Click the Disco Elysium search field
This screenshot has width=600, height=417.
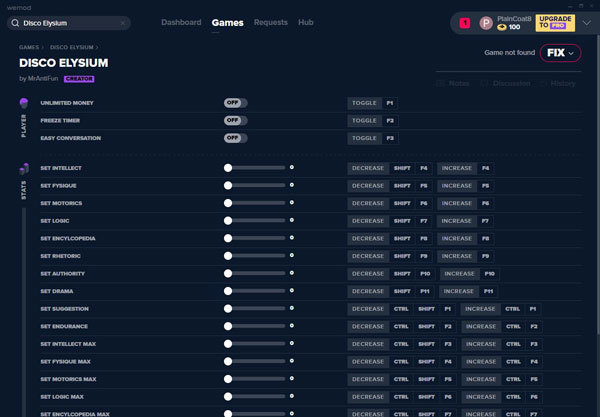point(69,23)
